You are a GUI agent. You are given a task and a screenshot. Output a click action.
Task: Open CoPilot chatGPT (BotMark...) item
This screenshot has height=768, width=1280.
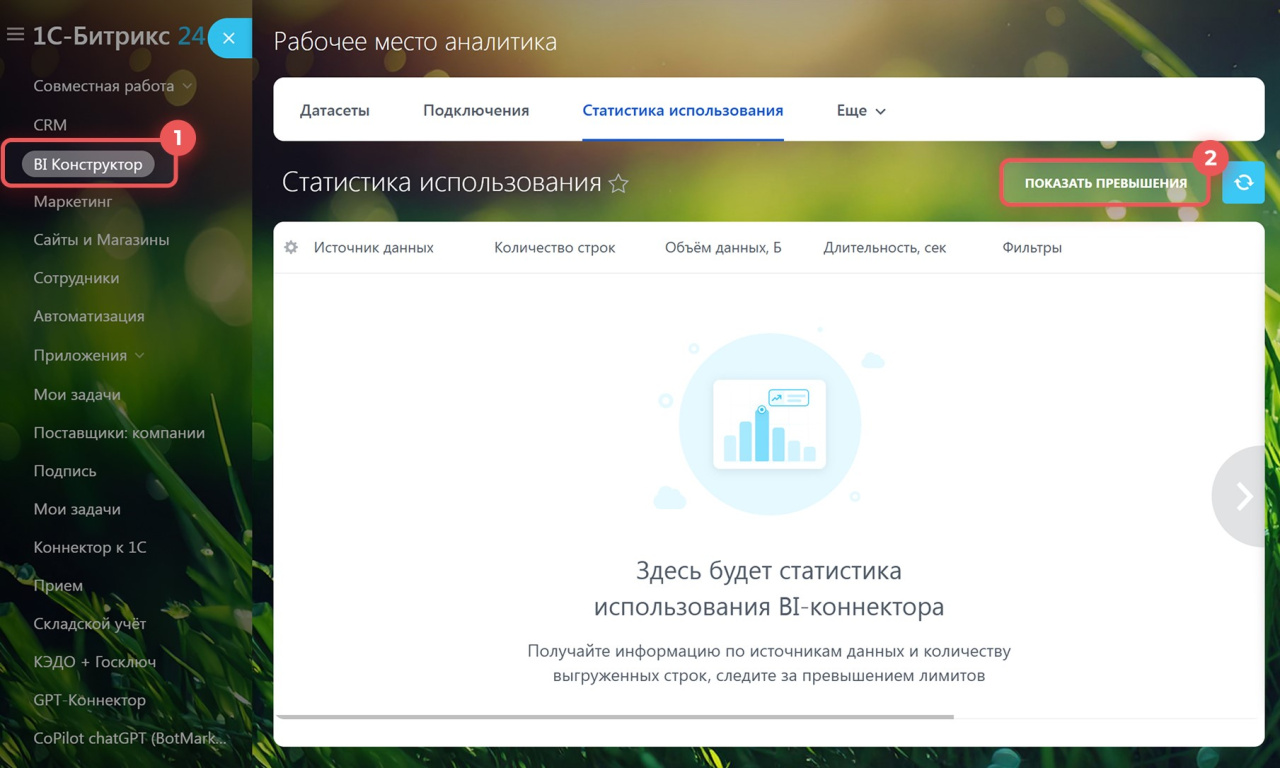pyautogui.click(x=130, y=739)
